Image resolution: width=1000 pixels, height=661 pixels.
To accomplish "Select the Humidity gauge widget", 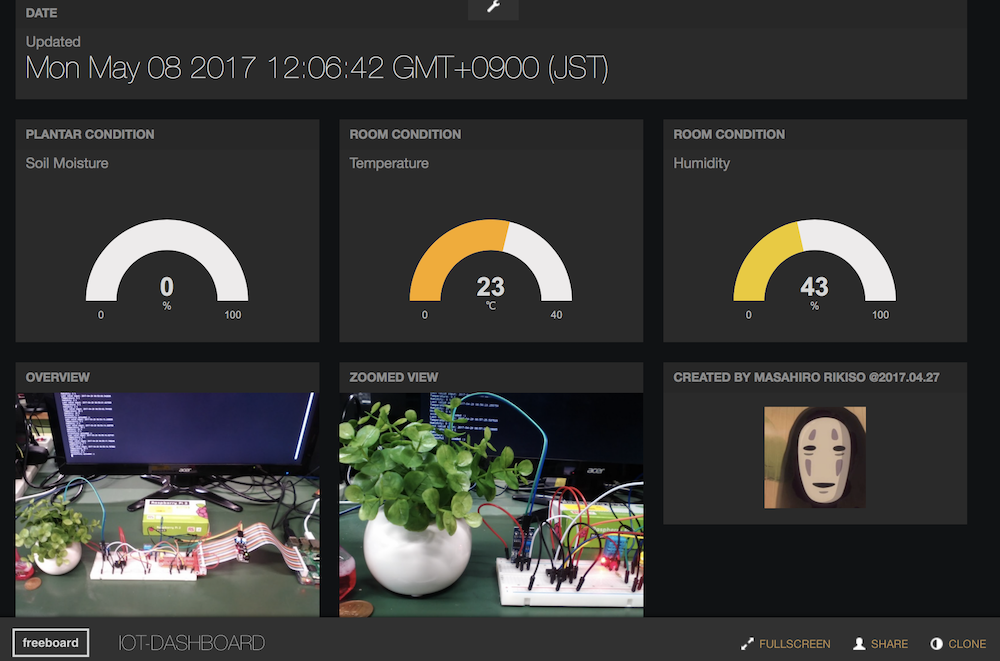I will [814, 265].
